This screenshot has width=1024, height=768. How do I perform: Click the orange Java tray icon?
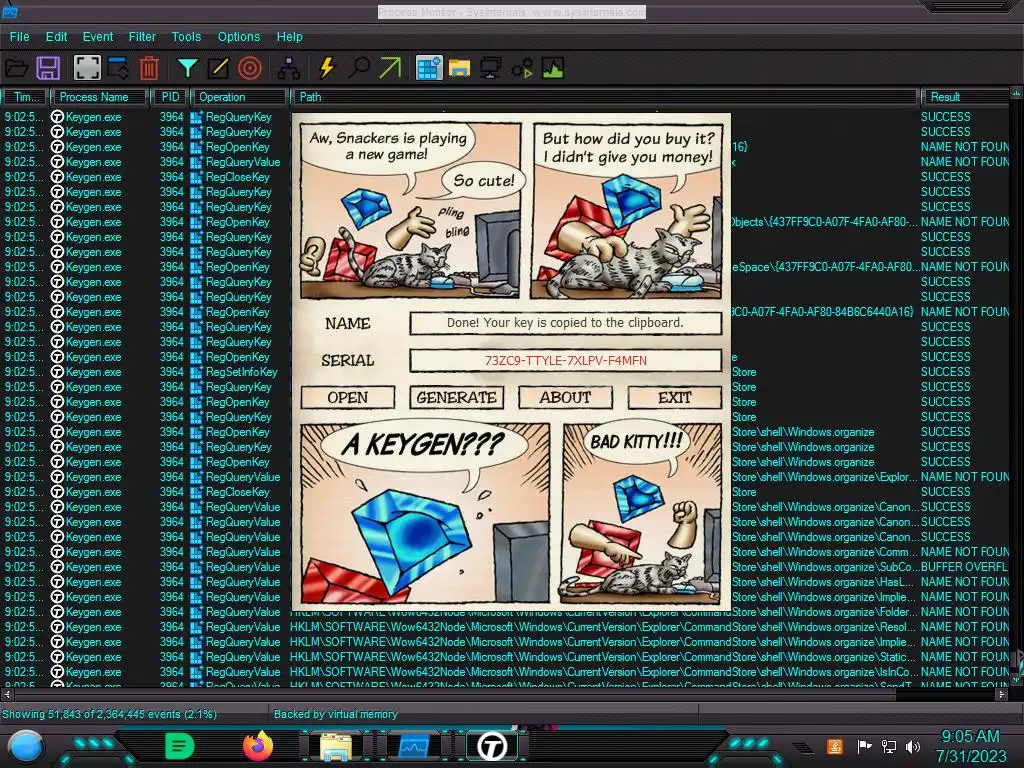tap(835, 746)
